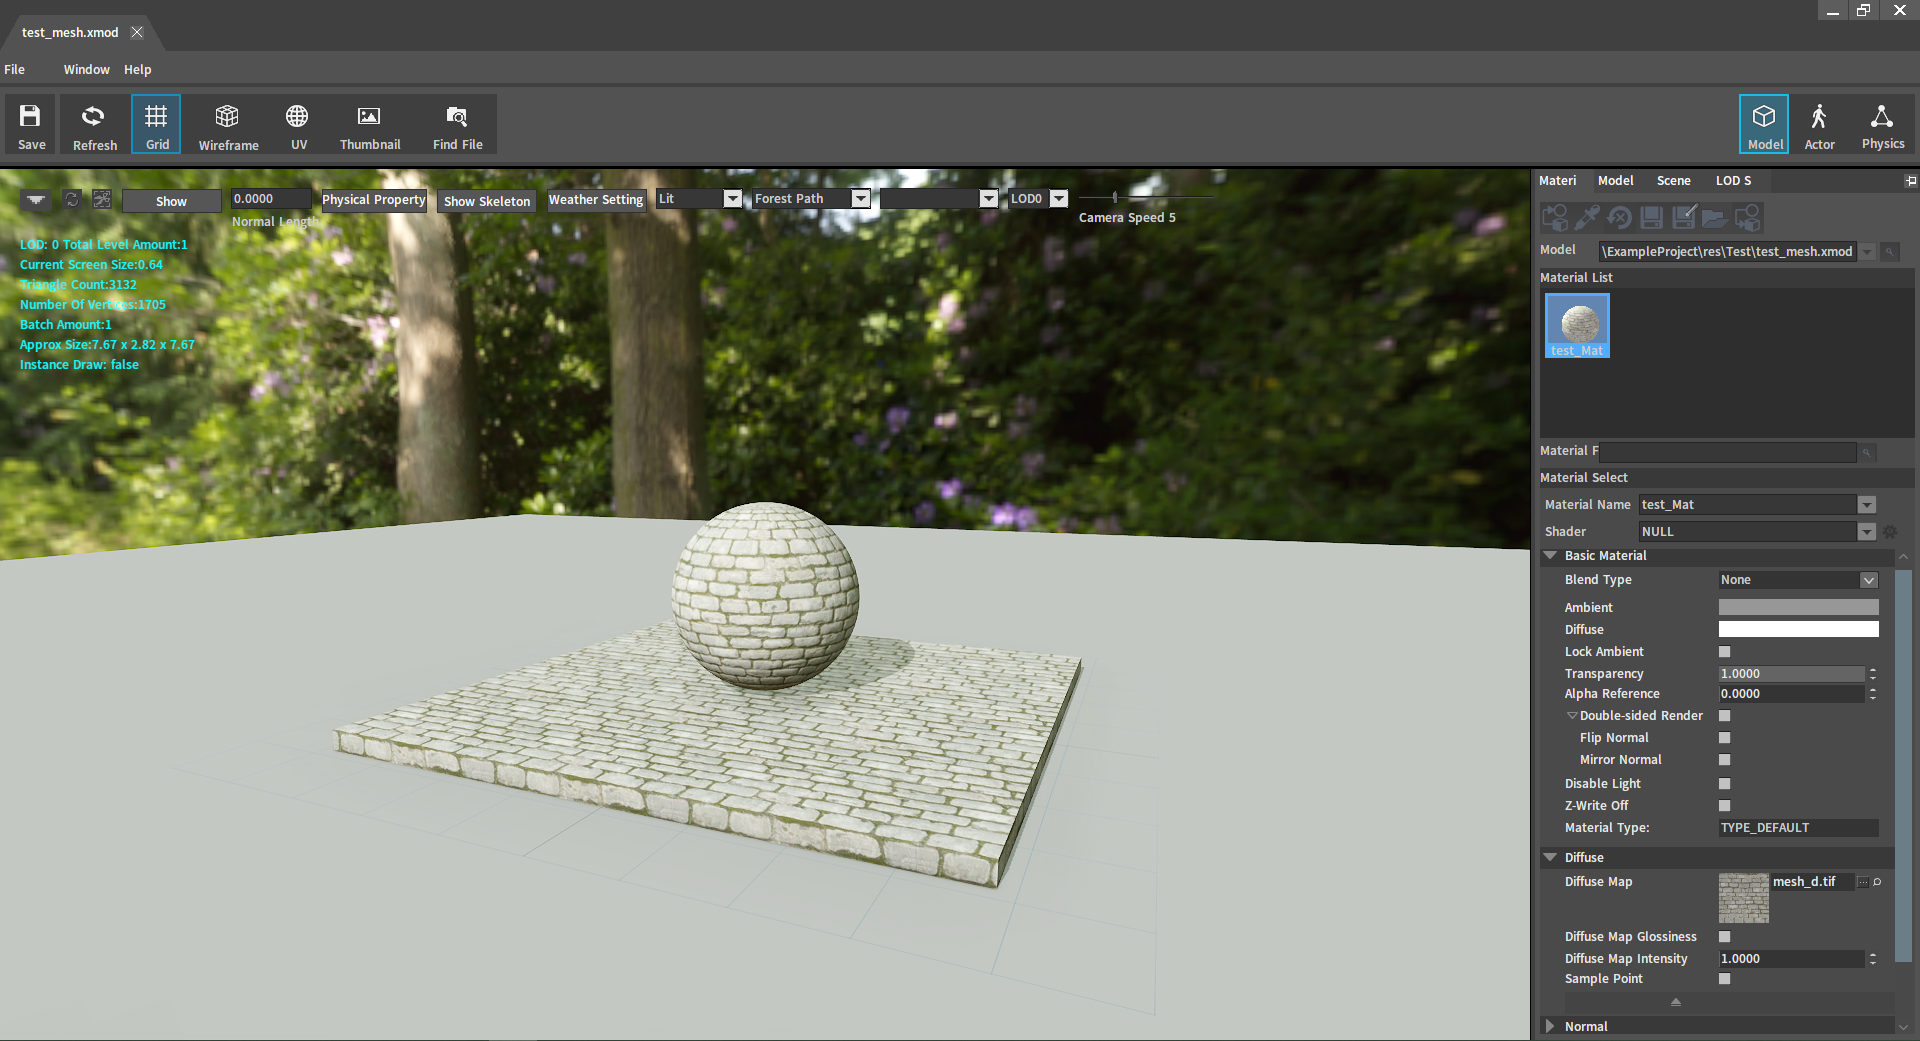Open the Ambient color swatch
This screenshot has width=1920, height=1041.
coord(1798,608)
